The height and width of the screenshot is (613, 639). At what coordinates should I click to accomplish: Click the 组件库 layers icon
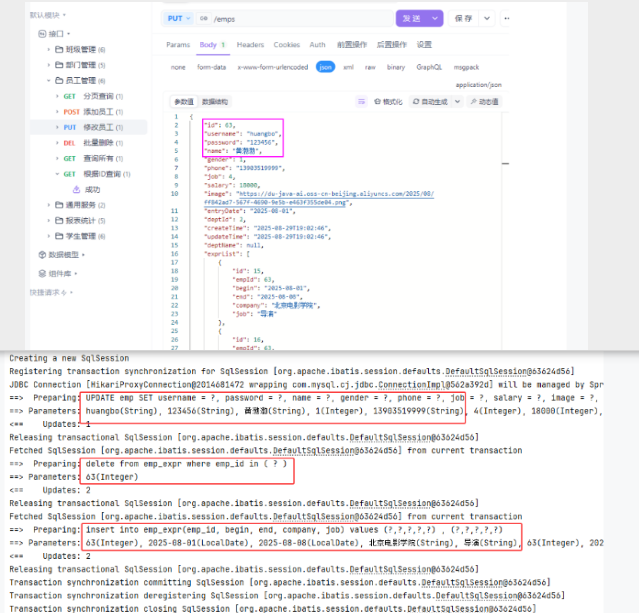point(41,273)
